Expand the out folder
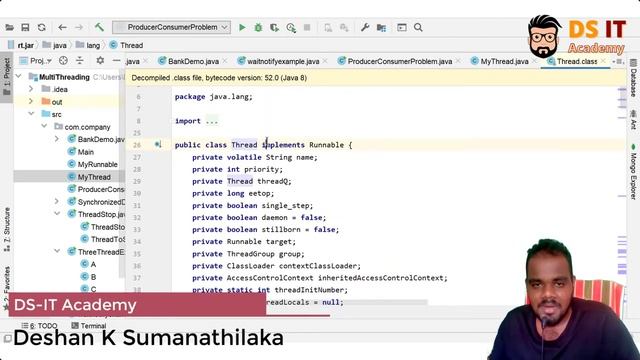 31,102
